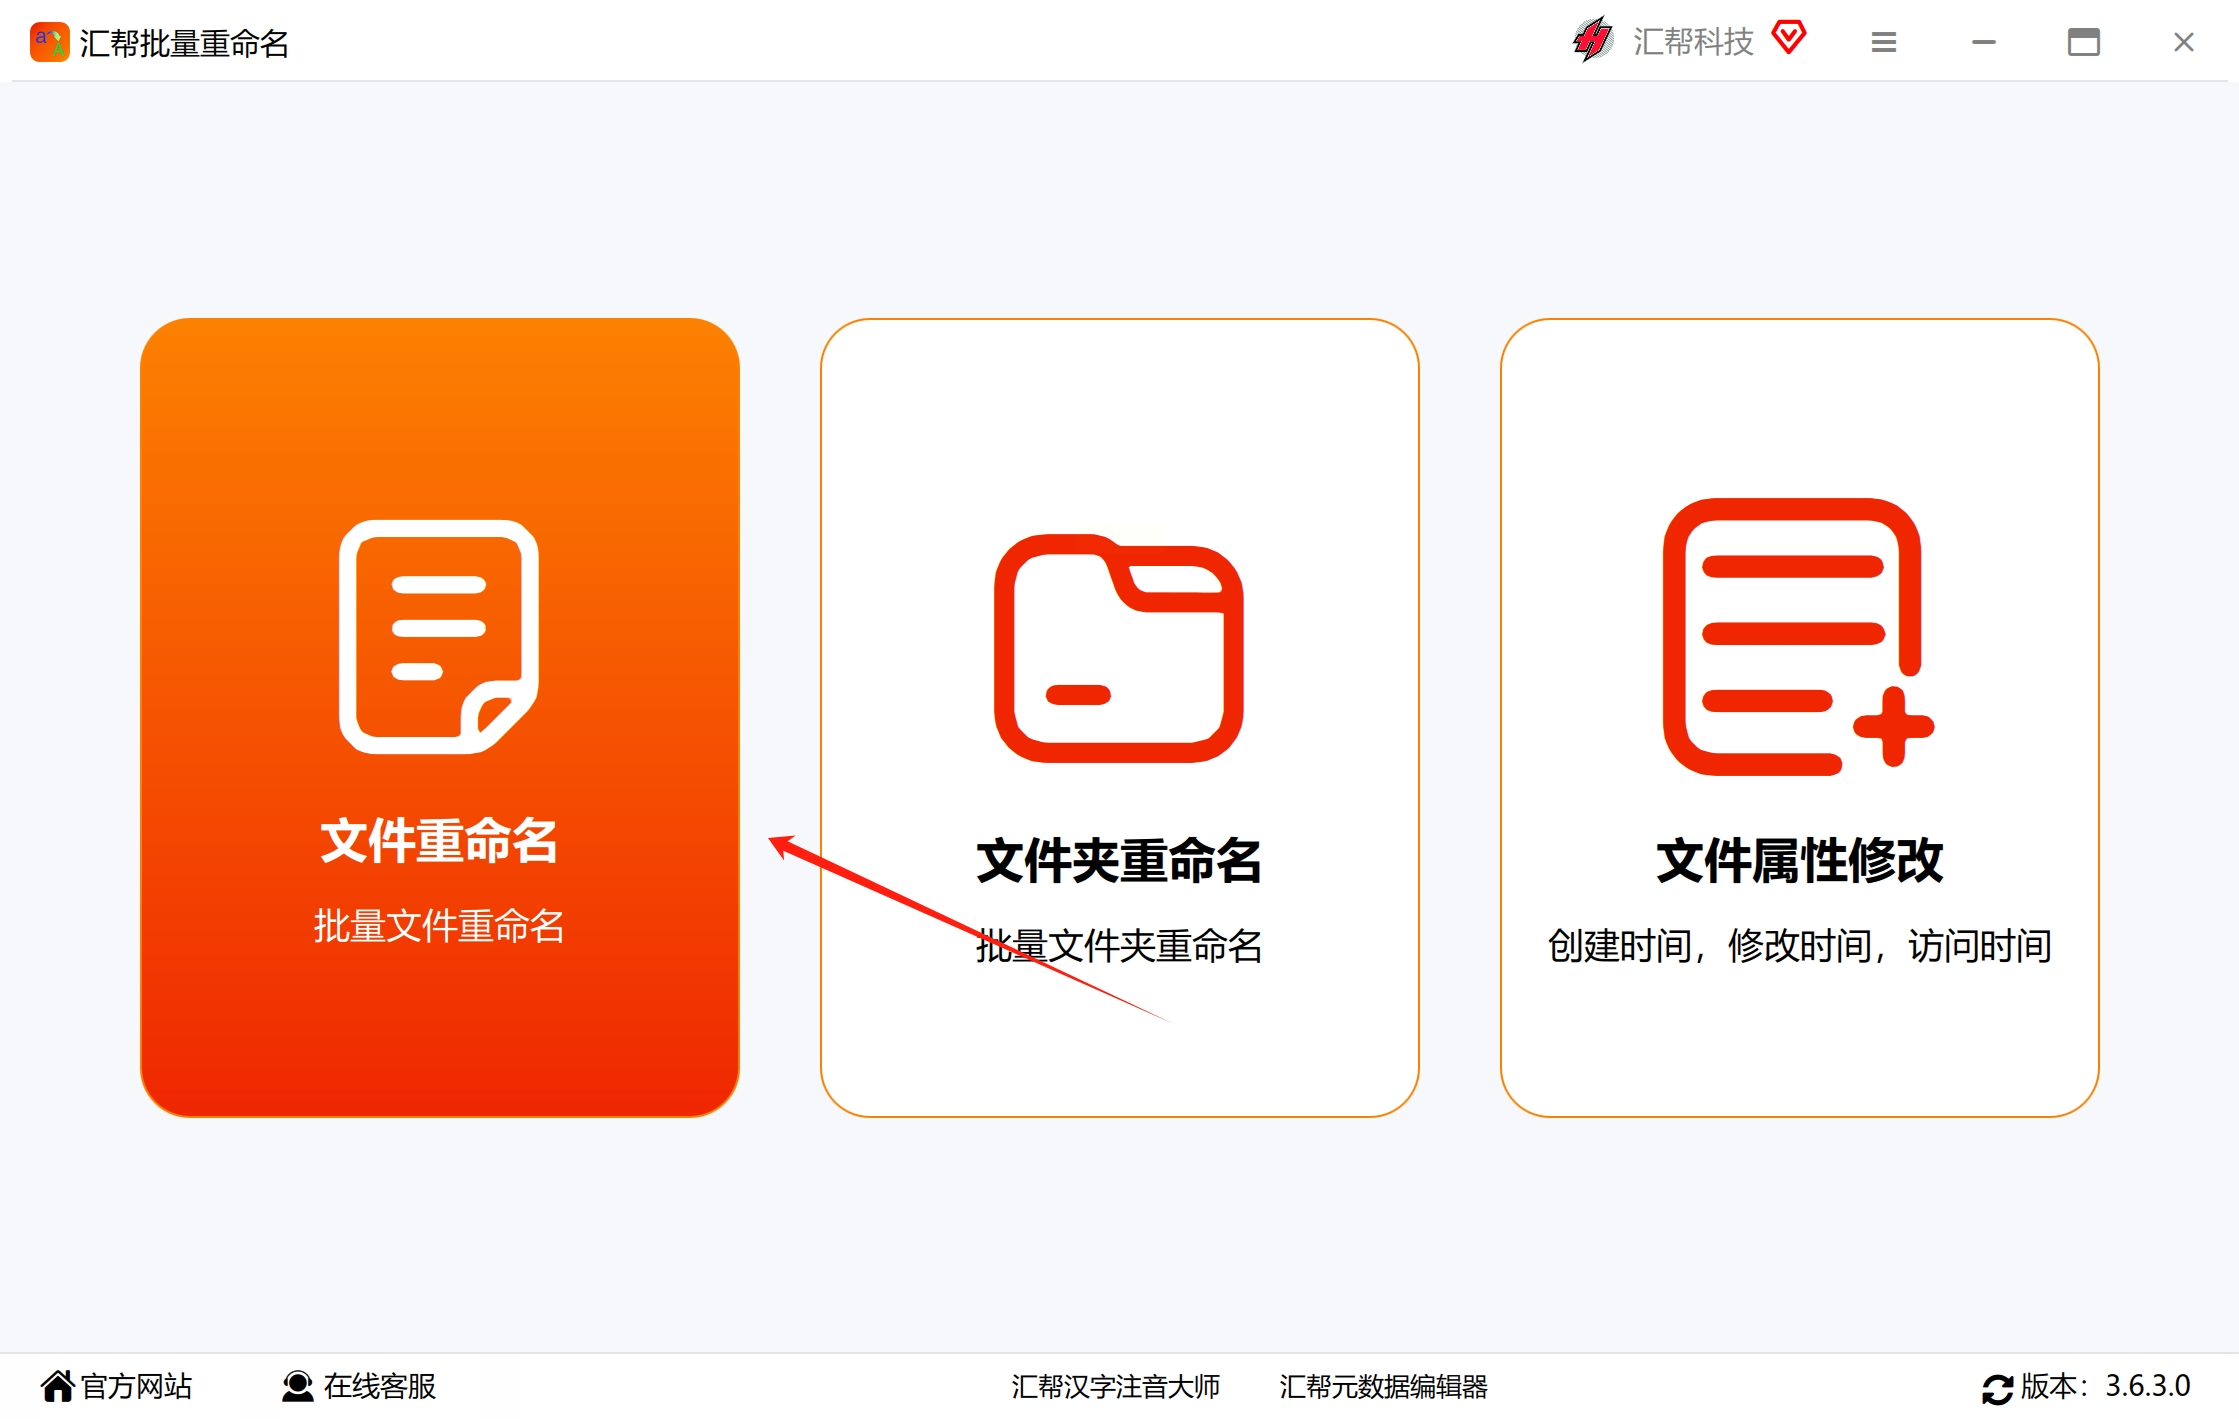This screenshot has width=2239, height=1419.
Task: Select the 文件重命名 title text
Action: [439, 840]
